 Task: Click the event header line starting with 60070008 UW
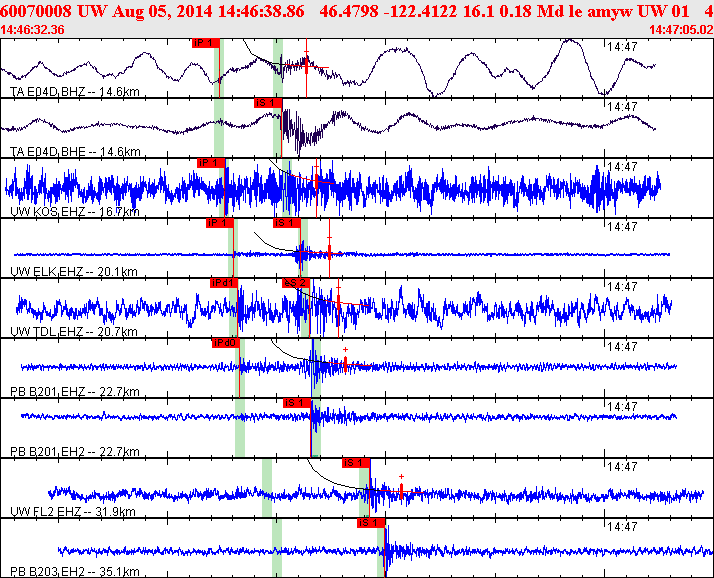tap(357, 11)
